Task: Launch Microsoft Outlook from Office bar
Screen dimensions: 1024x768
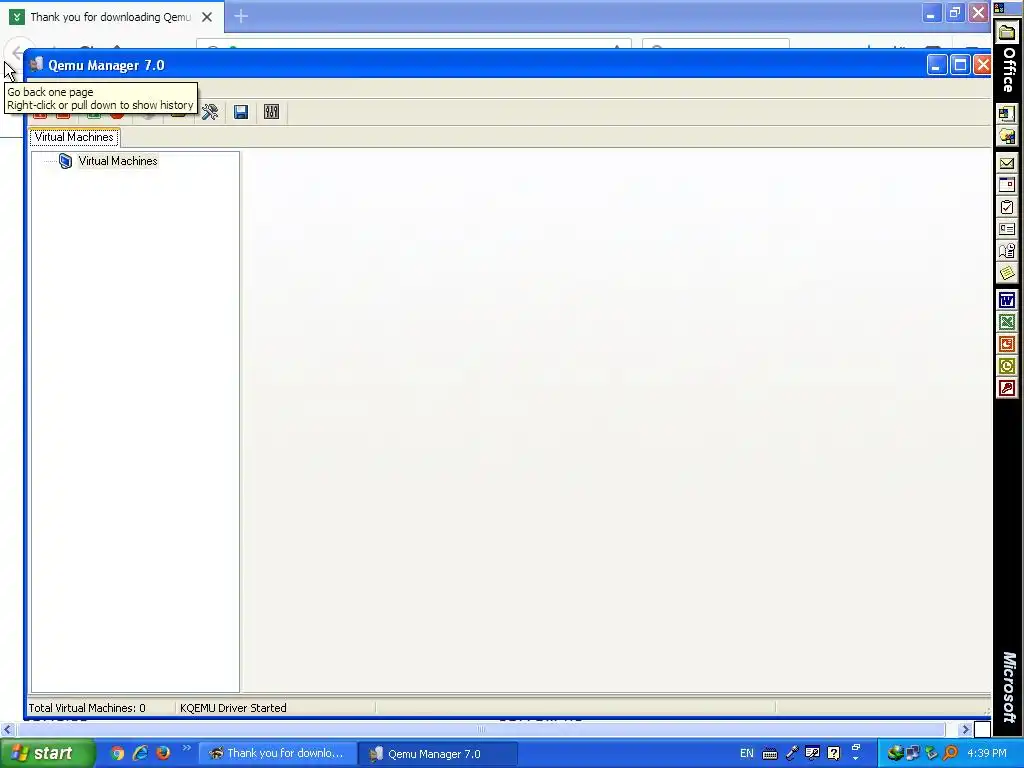Action: coord(1007,366)
